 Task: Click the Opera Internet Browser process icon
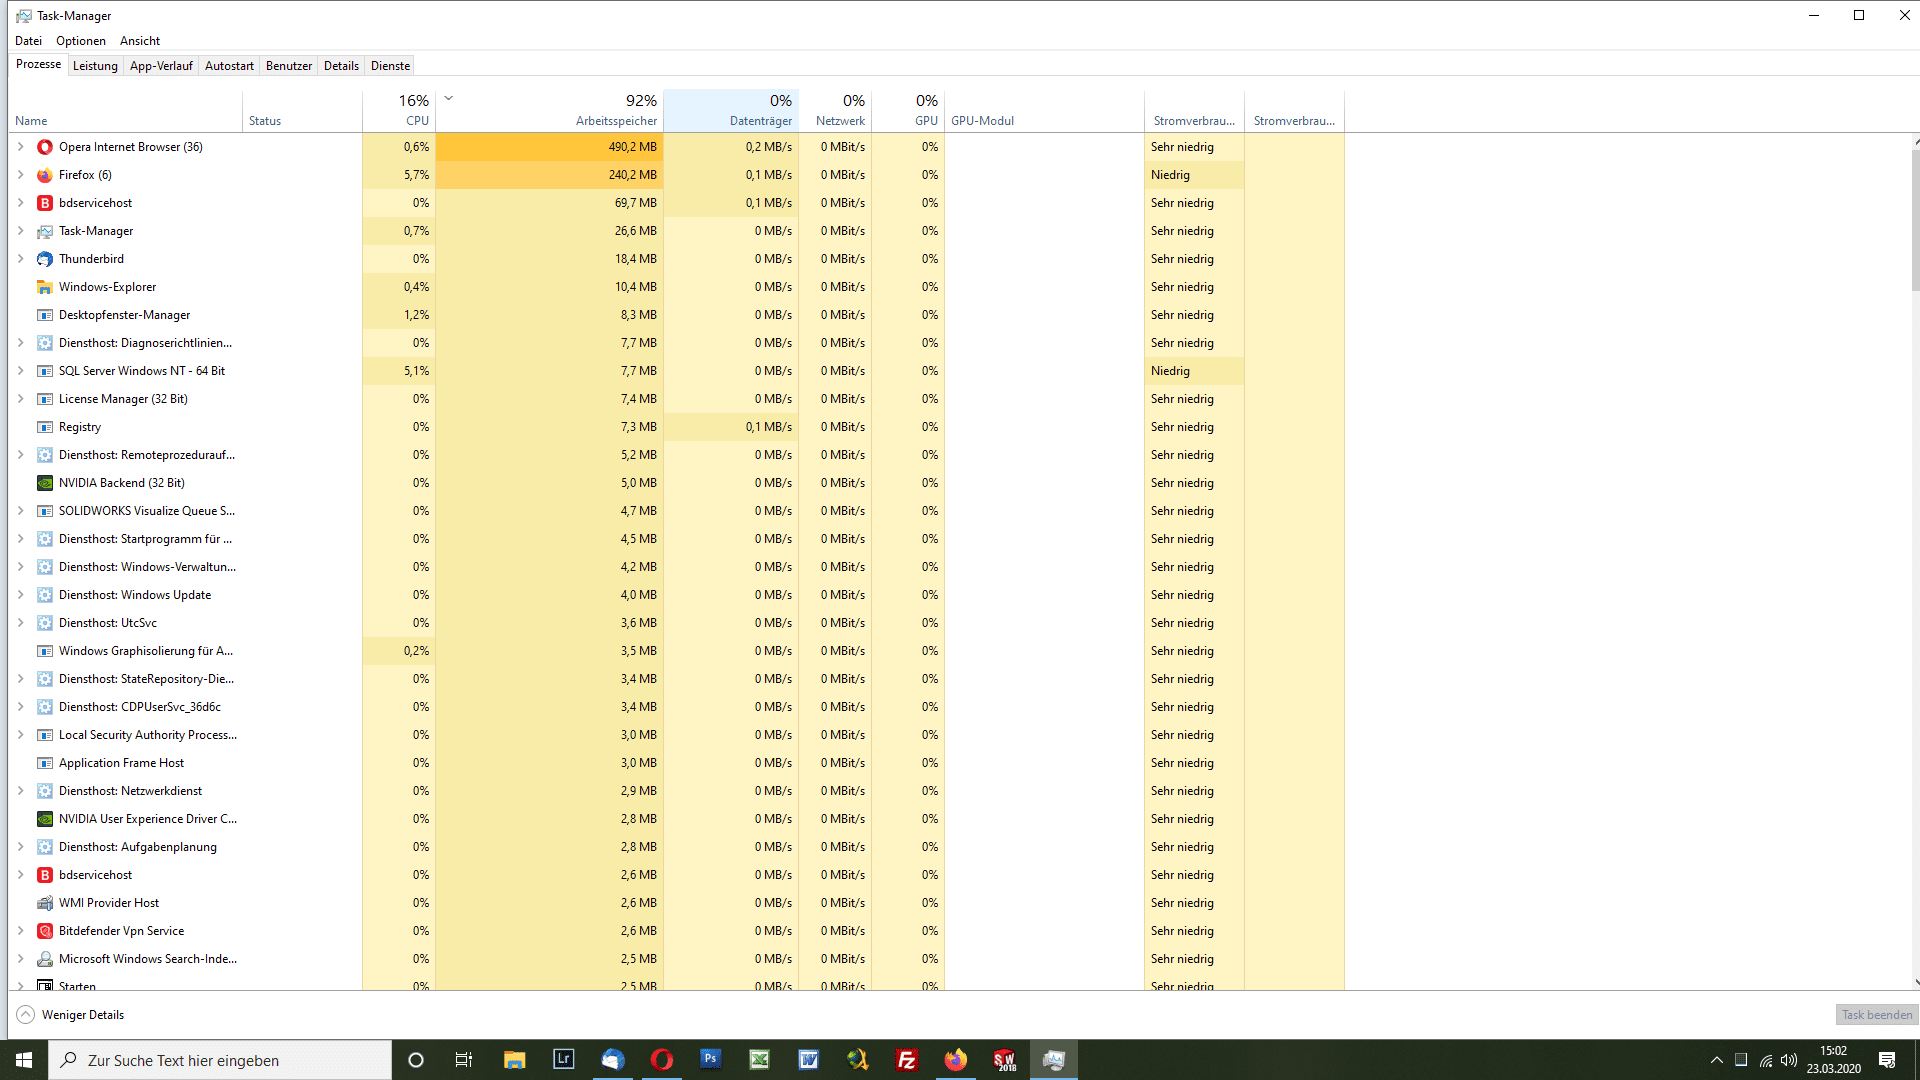tap(45, 147)
